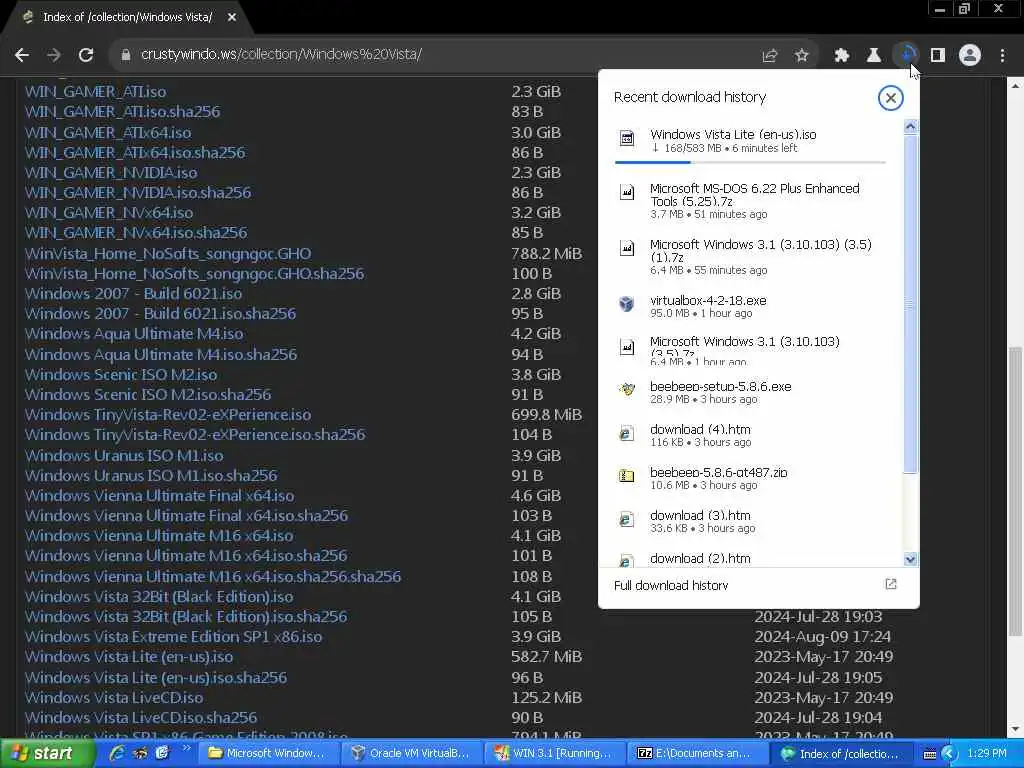The width and height of the screenshot is (1024, 768).
Task: Open Windows Uranus ISO M1.iso link
Action: pyautogui.click(x=124, y=455)
